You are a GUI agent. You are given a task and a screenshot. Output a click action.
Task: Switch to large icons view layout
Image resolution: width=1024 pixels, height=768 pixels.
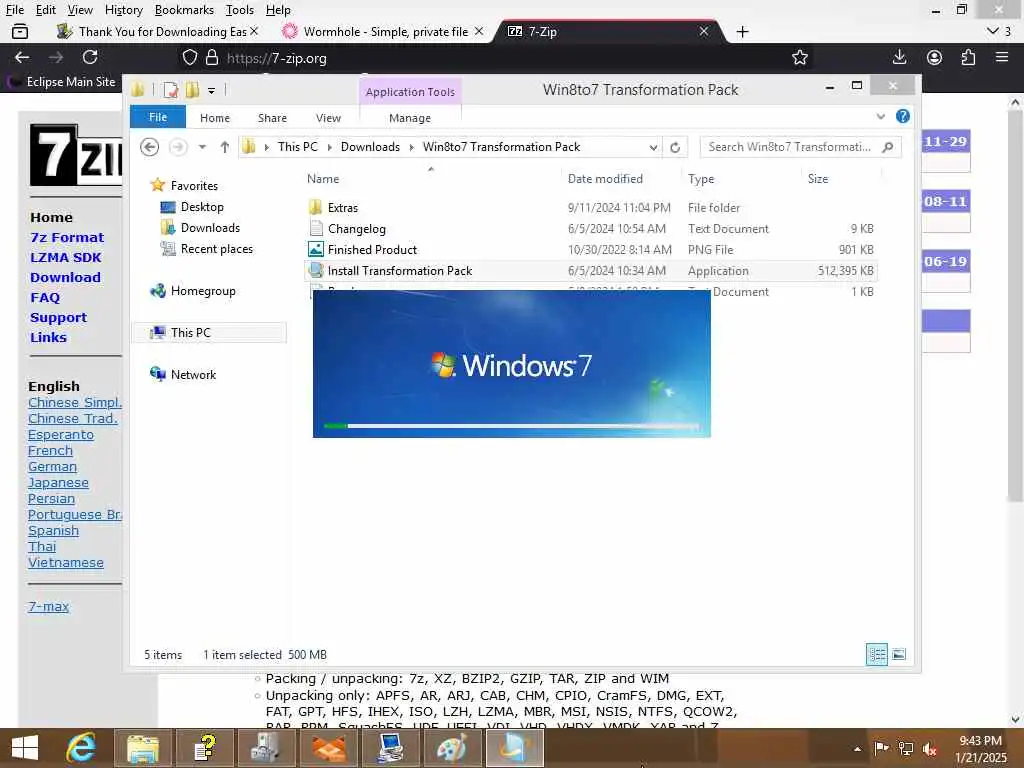click(x=899, y=654)
